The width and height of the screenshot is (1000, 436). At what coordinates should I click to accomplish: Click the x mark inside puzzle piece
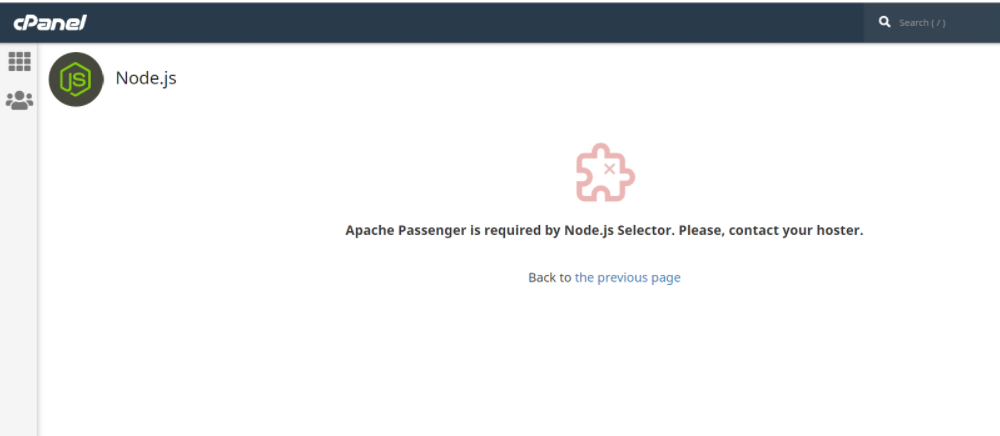pos(609,169)
